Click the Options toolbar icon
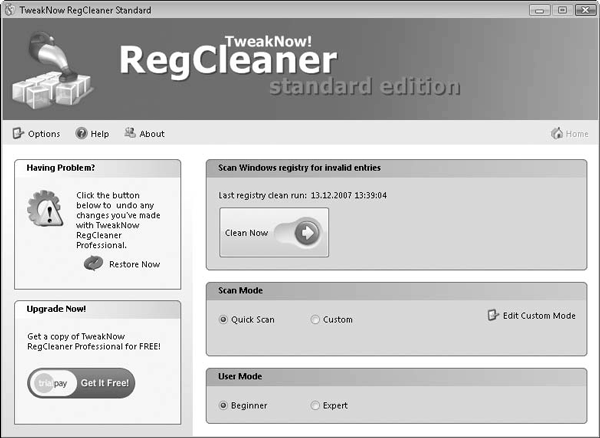 click(x=18, y=133)
